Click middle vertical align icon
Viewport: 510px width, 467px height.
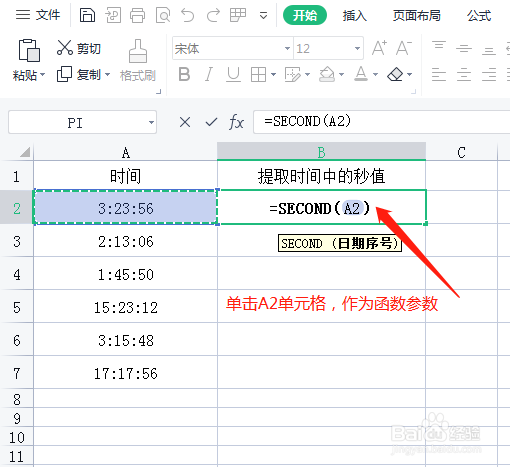[464, 49]
